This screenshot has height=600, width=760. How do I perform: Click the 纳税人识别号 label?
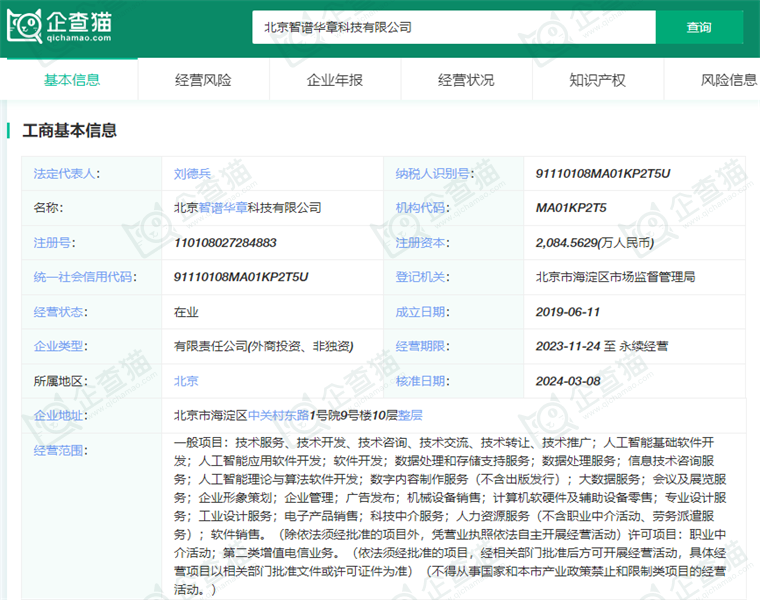[435, 174]
